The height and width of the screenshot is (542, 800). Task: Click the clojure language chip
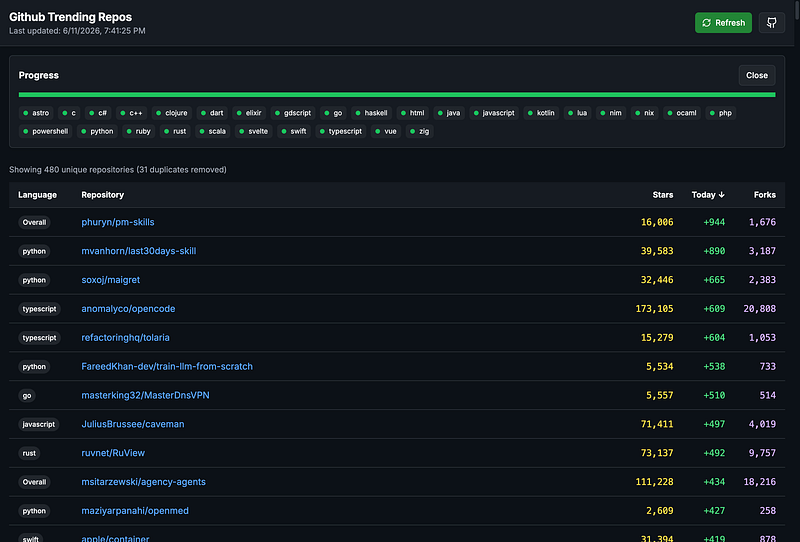pyautogui.click(x=171, y=113)
